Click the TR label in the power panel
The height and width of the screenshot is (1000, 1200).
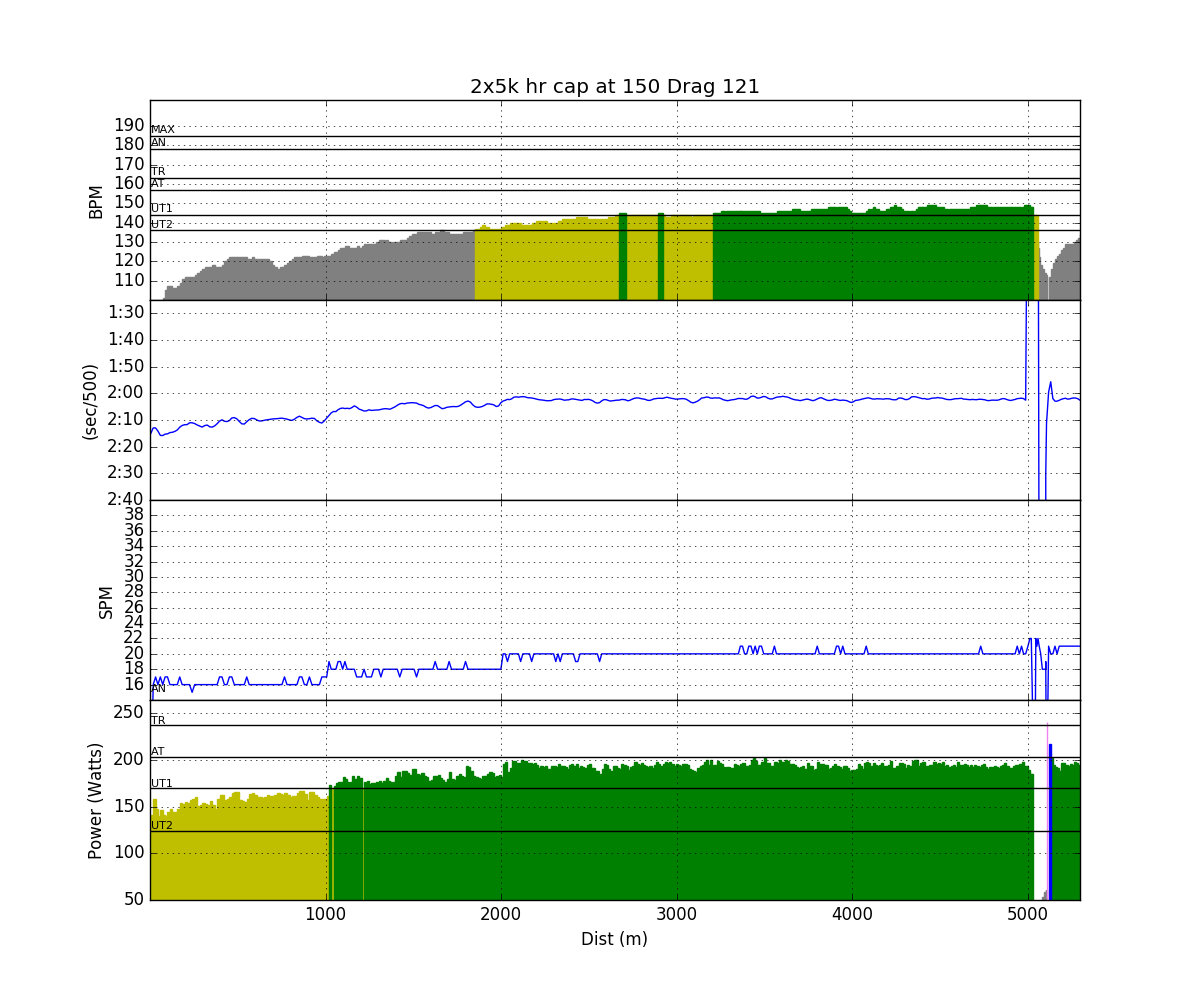click(x=158, y=720)
